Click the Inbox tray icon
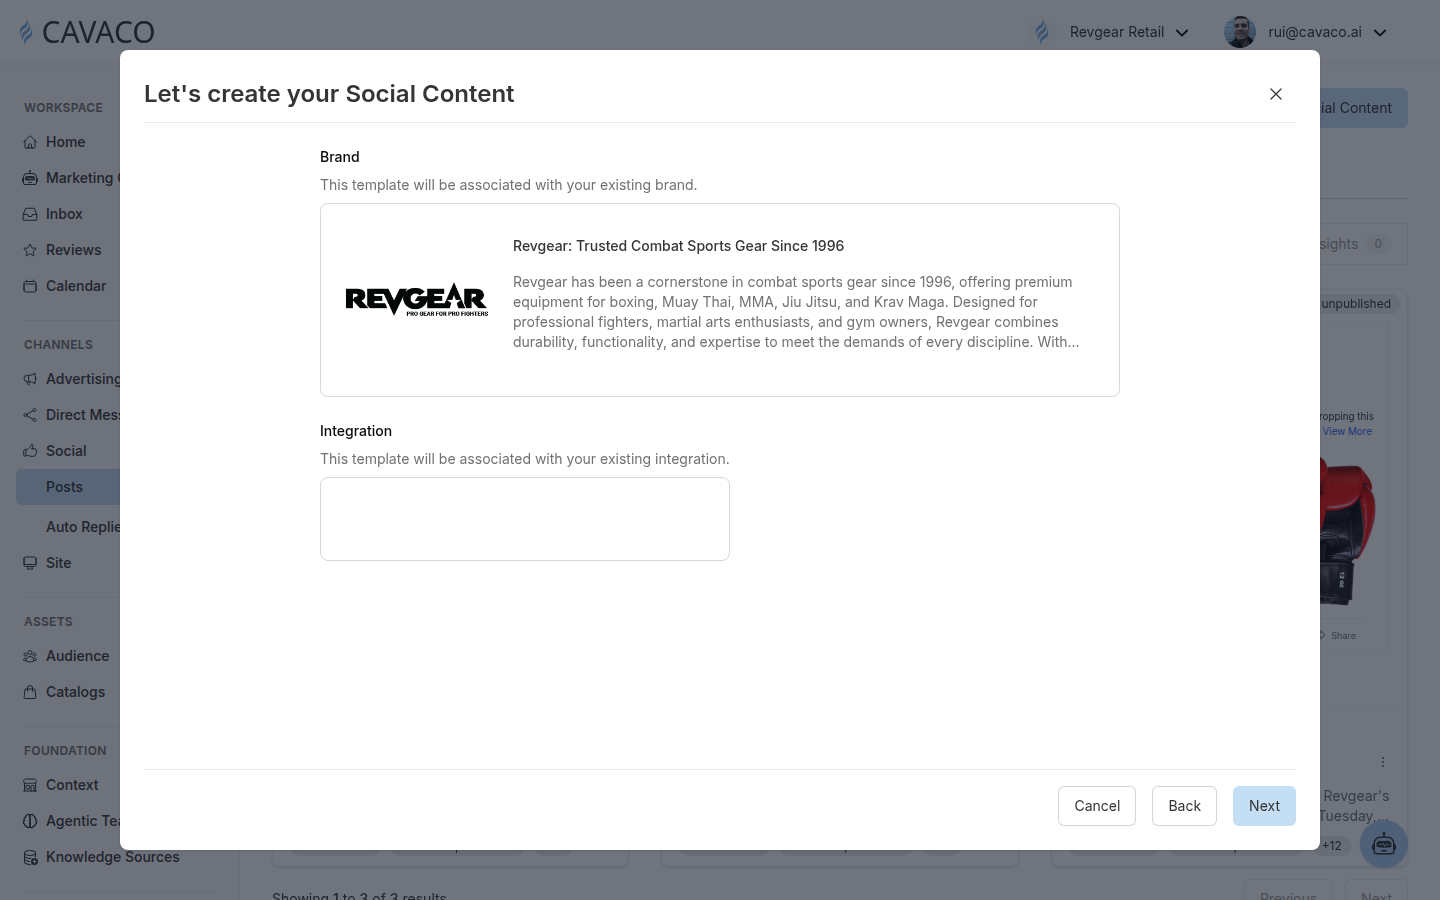 [x=30, y=214]
